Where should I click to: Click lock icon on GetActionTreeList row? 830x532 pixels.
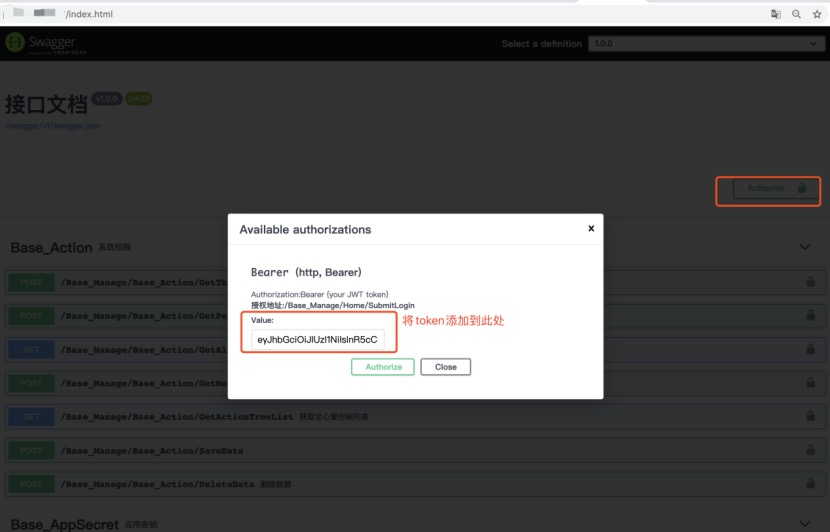point(810,416)
